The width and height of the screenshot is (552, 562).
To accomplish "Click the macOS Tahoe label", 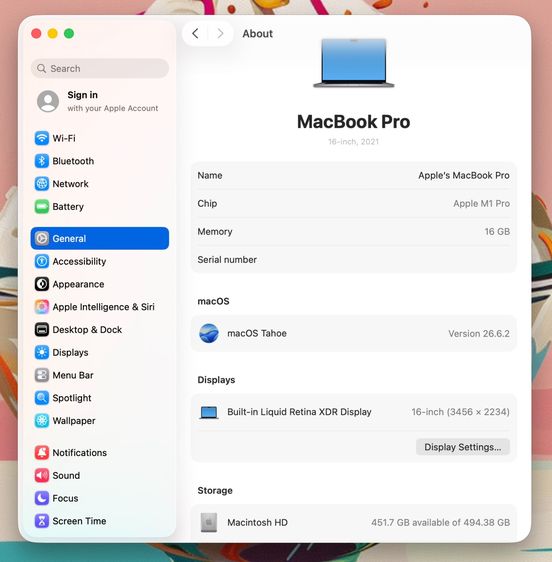I will pos(257,333).
